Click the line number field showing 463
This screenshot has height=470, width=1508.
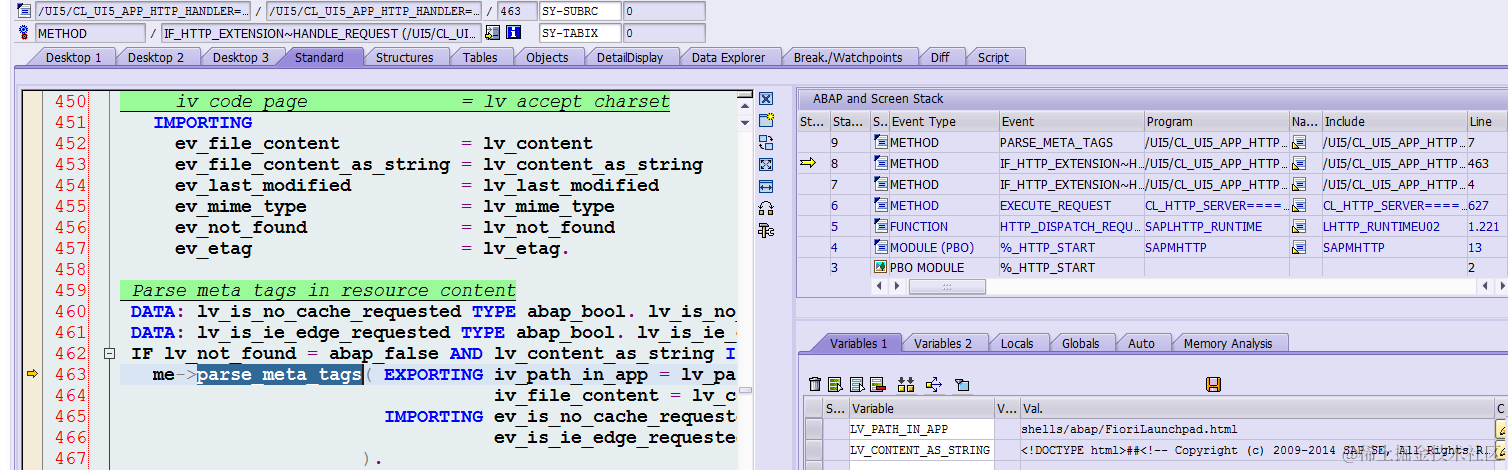pyautogui.click(x=517, y=11)
